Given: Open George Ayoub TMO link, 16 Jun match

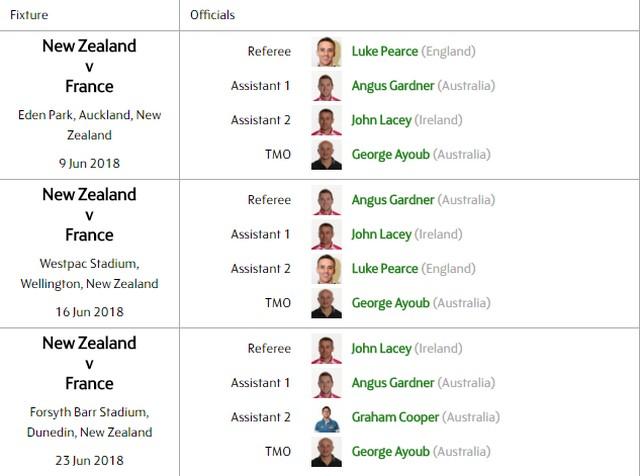Looking at the screenshot, I should (x=391, y=303).
